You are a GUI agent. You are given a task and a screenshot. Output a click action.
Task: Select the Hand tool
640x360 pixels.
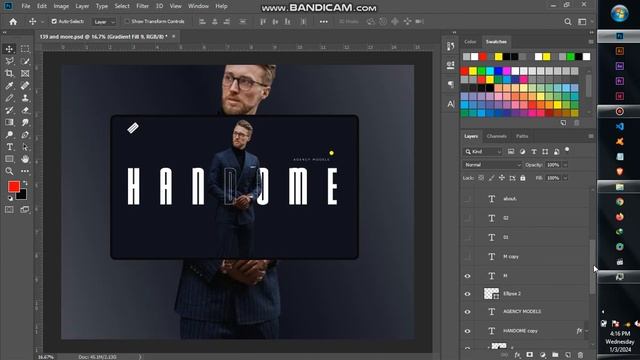tap(25, 159)
